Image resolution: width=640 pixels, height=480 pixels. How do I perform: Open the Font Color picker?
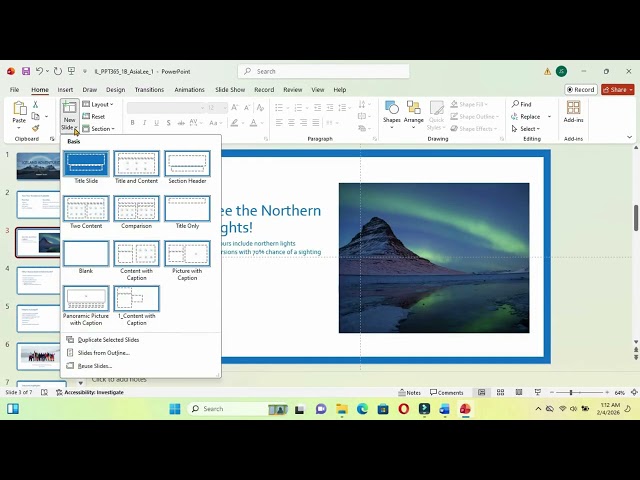click(253, 122)
